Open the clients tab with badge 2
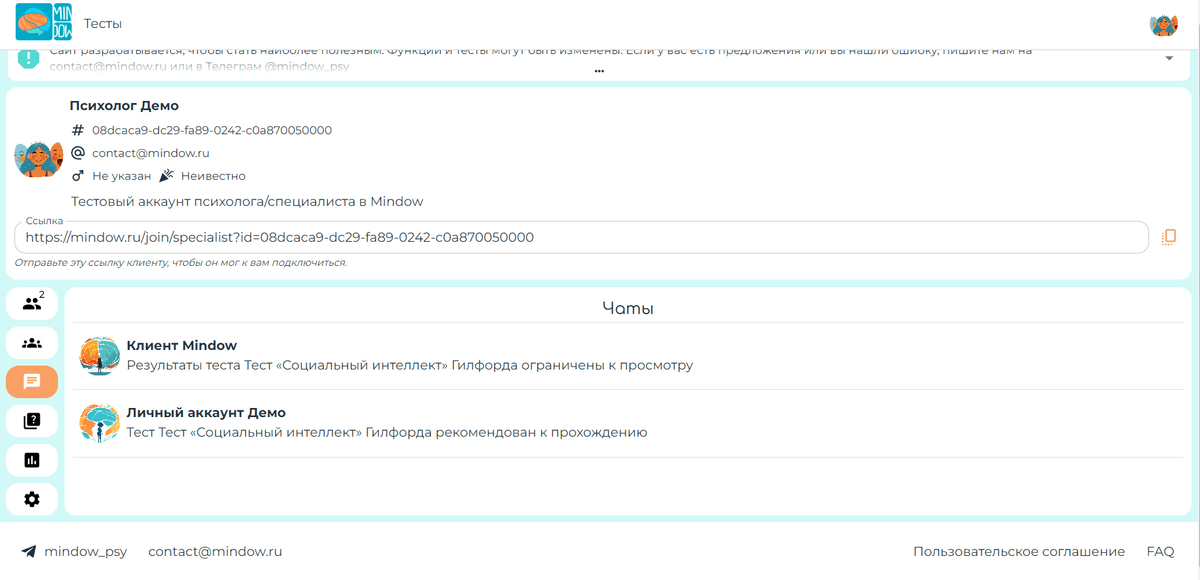Viewport: 1200px width, 580px height. pos(32,304)
